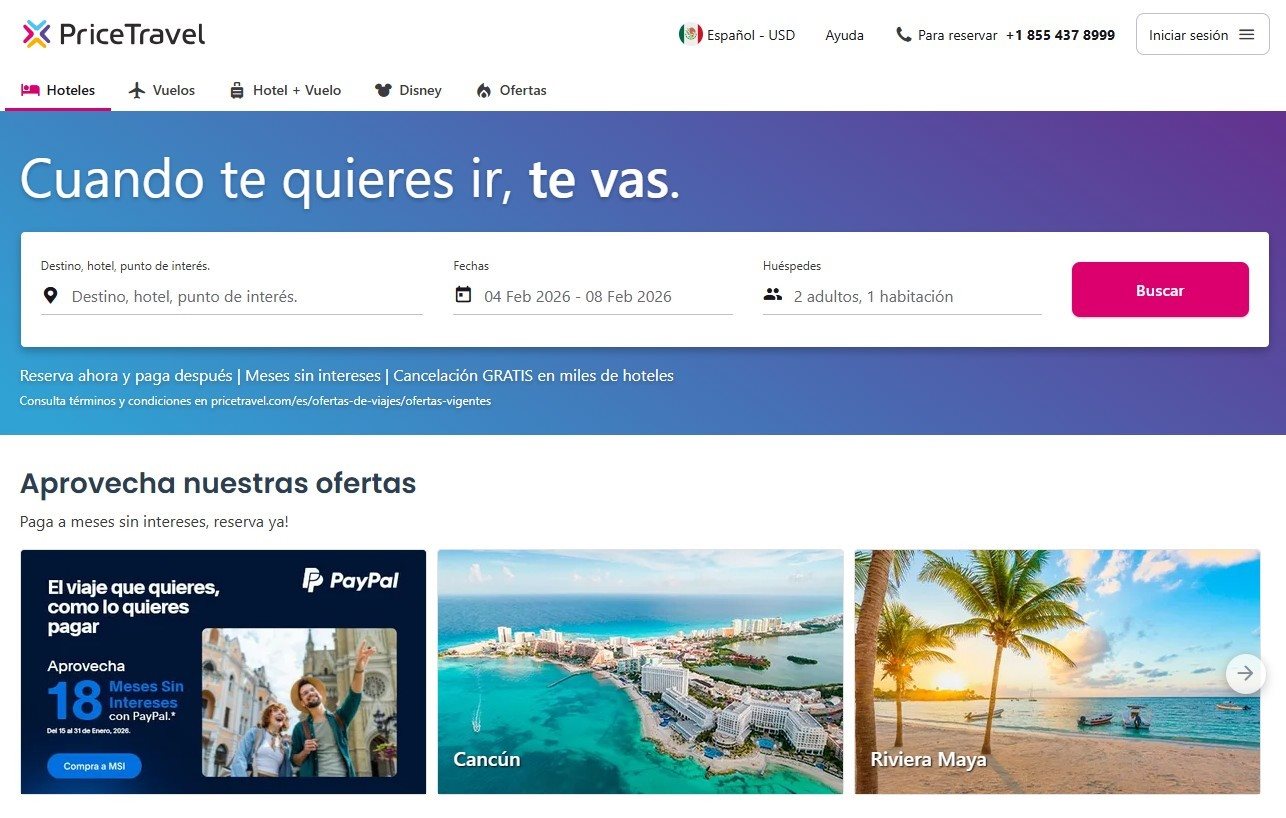Image resolution: width=1286 pixels, height=818 pixels.
Task: Click the Iniciar sesión button
Action: [1191, 34]
